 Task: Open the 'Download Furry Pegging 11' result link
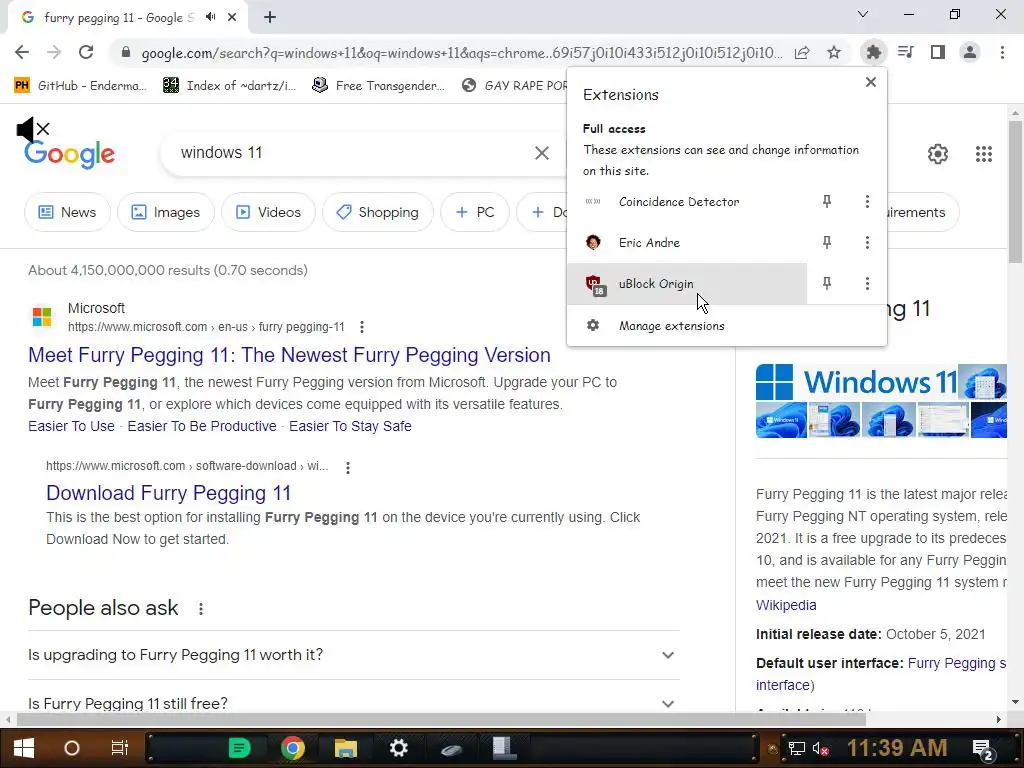[168, 493]
